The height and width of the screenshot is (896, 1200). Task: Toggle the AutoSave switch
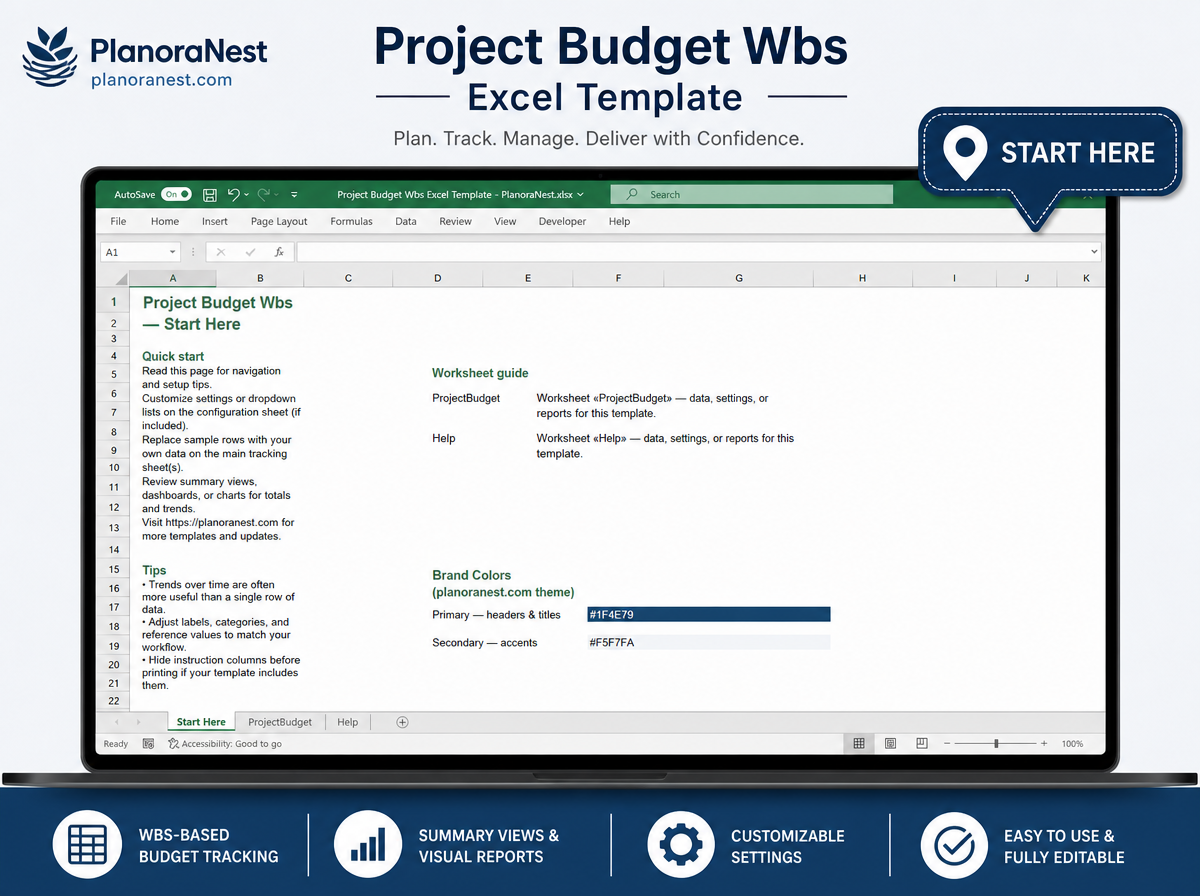click(176, 195)
